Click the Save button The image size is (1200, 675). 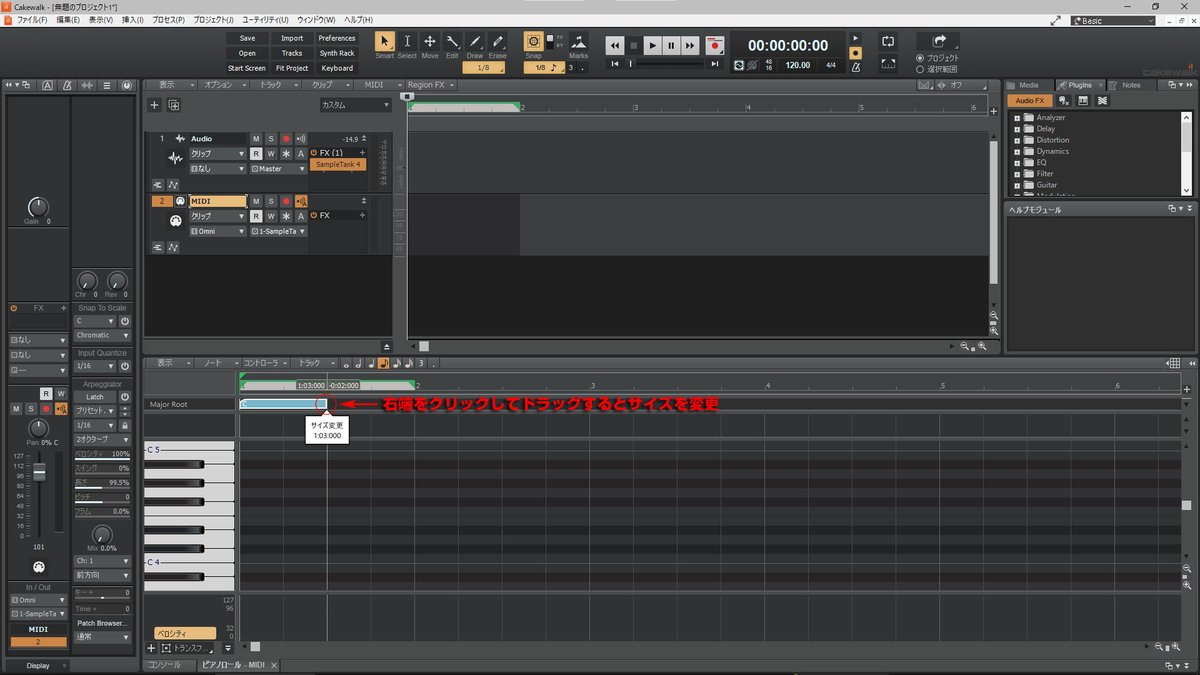pyautogui.click(x=247, y=38)
